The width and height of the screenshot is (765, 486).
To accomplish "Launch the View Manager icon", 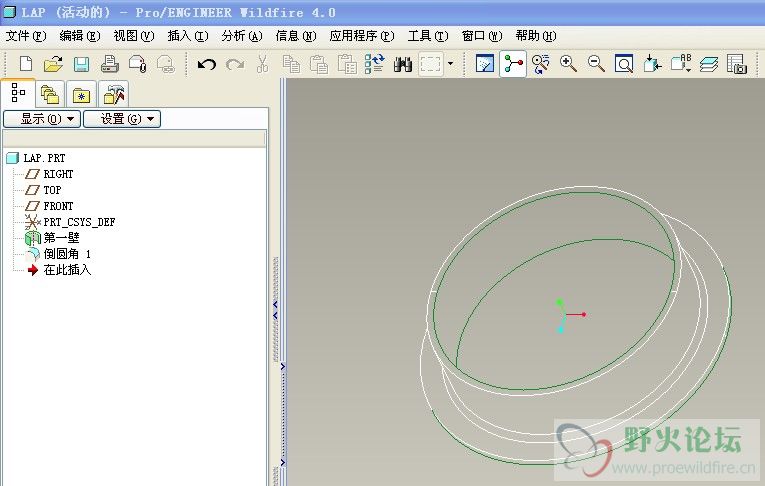I will [737, 64].
